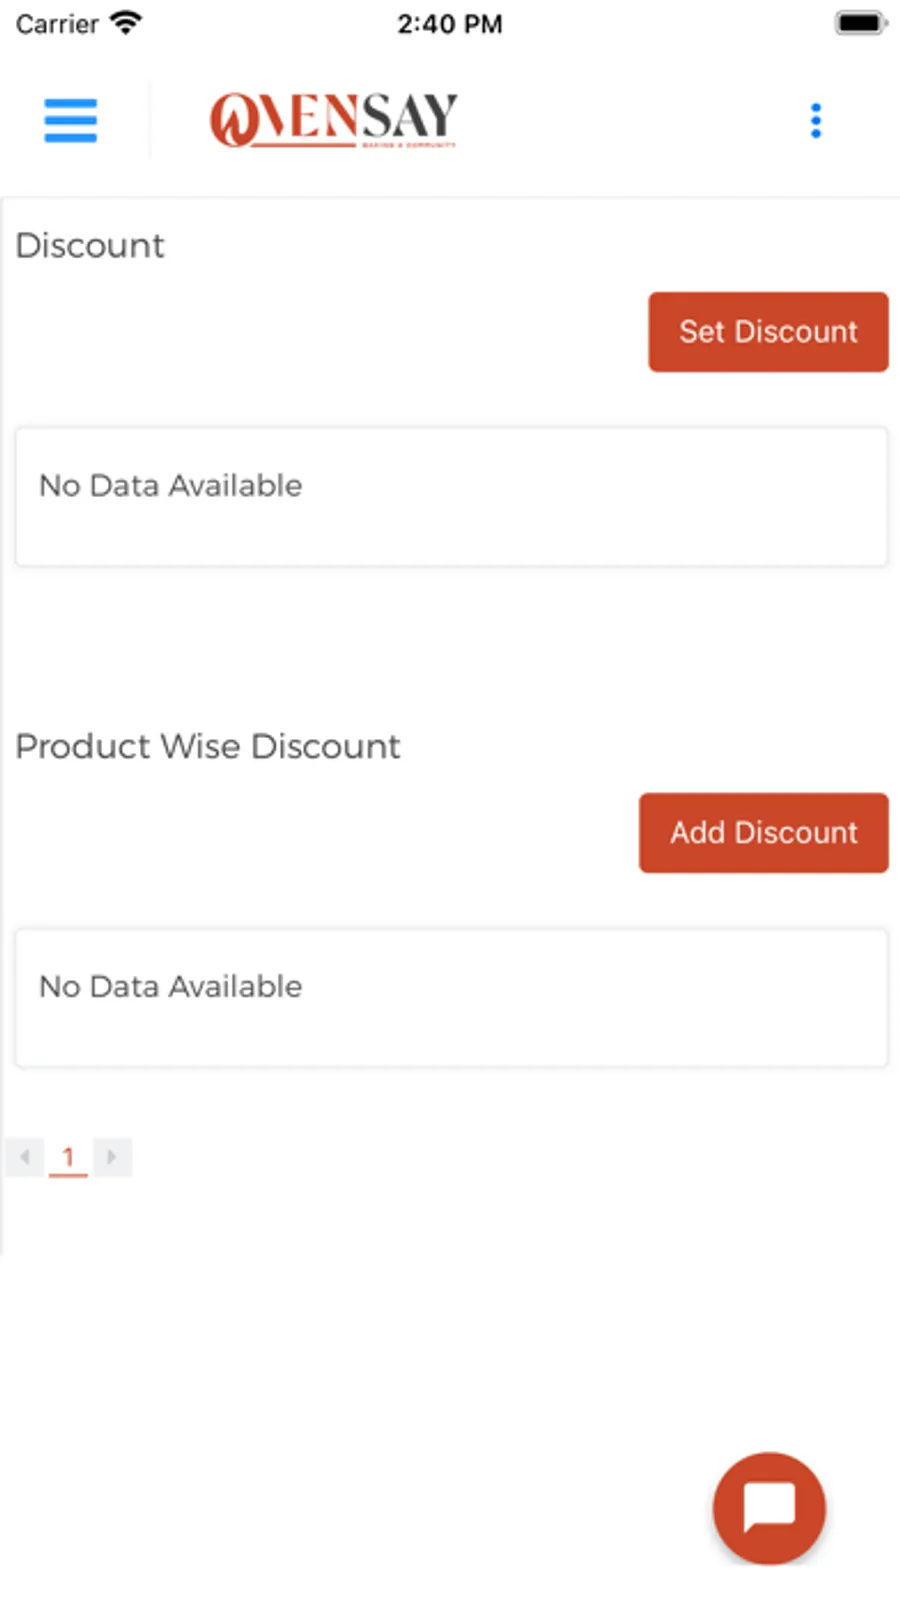Image resolution: width=900 pixels, height=1598 pixels.
Task: Open the three-dot options menu
Action: click(816, 121)
